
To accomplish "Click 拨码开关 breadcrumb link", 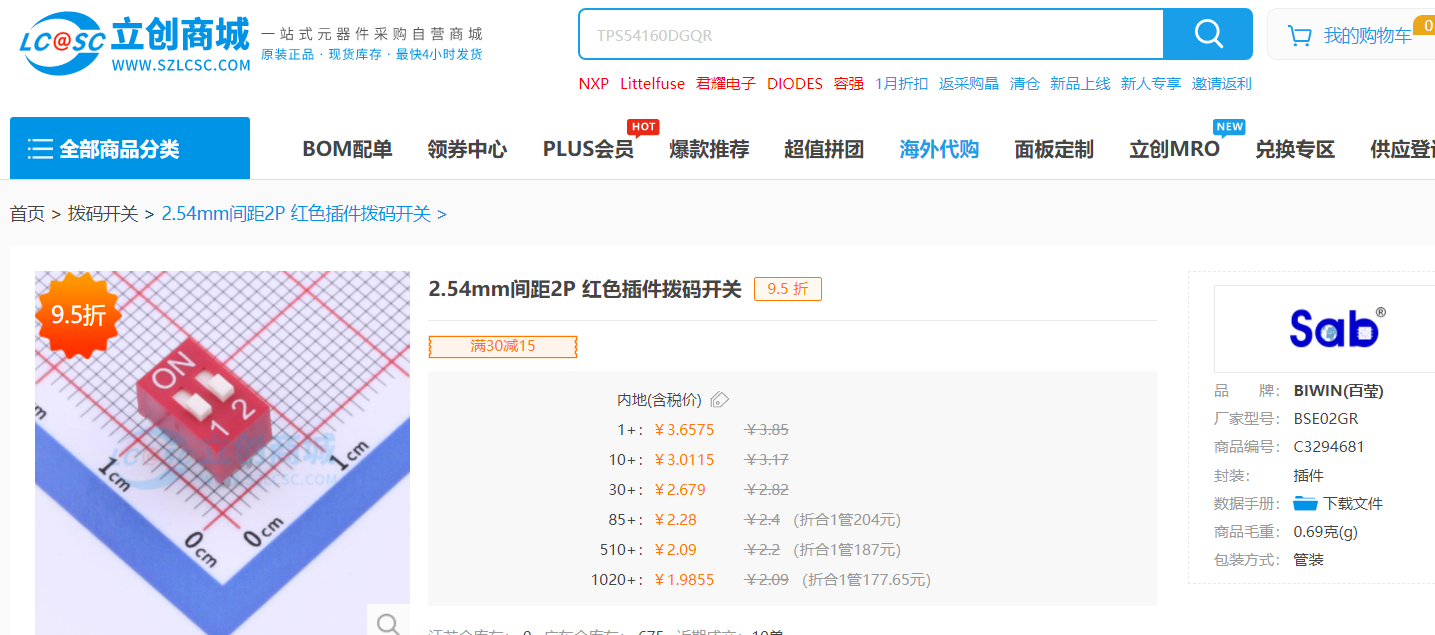I will [x=103, y=213].
